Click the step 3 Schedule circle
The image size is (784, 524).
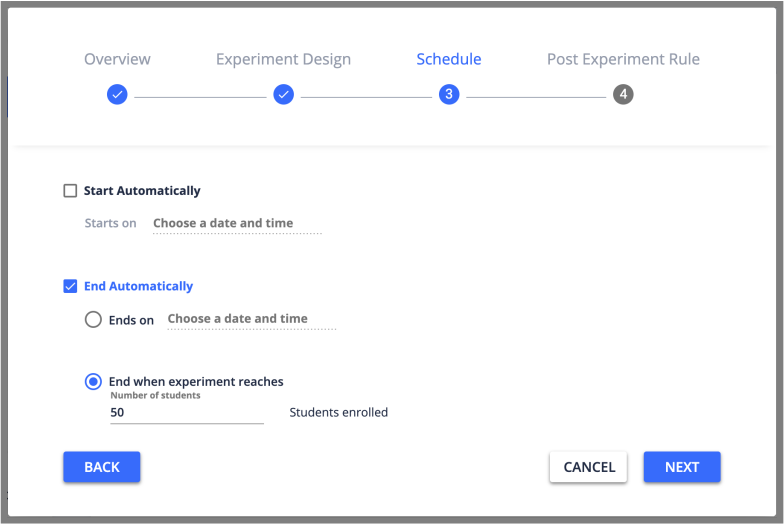tap(449, 95)
